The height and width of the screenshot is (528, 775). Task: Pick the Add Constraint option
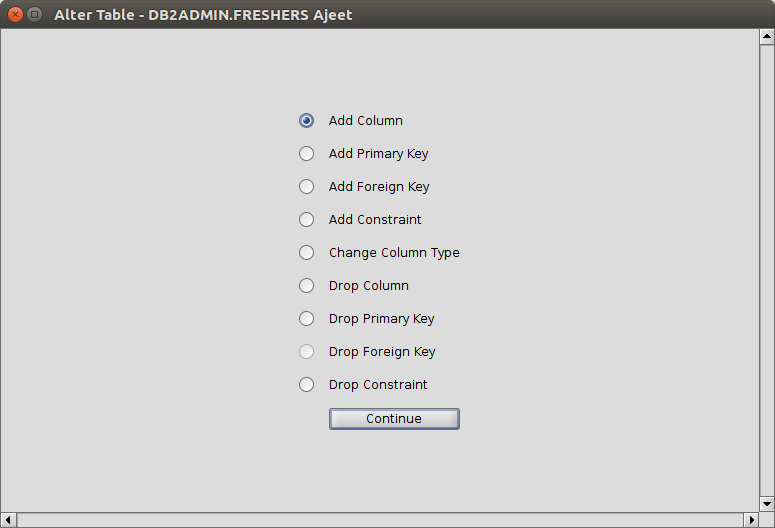tap(307, 219)
